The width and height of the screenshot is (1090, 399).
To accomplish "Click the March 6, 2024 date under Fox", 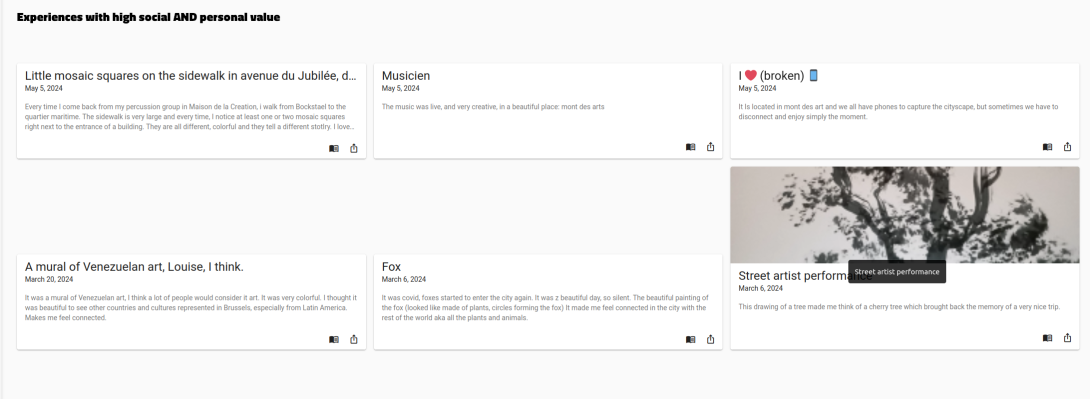I will [404, 279].
